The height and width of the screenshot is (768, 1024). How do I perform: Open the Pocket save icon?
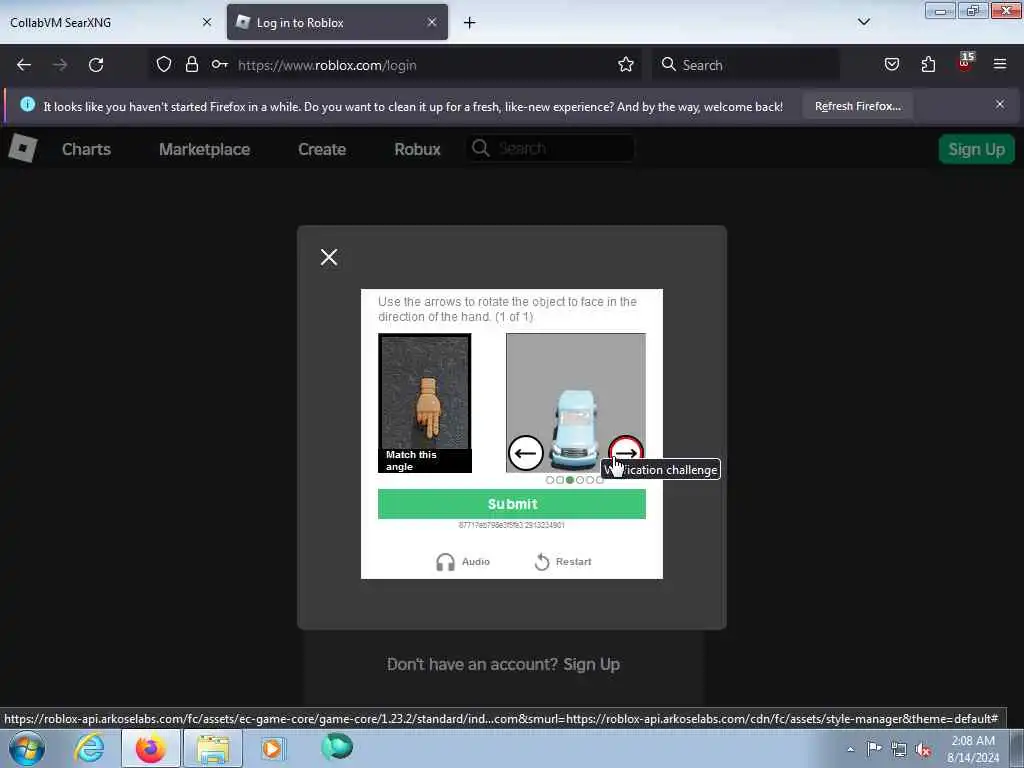[x=891, y=65]
